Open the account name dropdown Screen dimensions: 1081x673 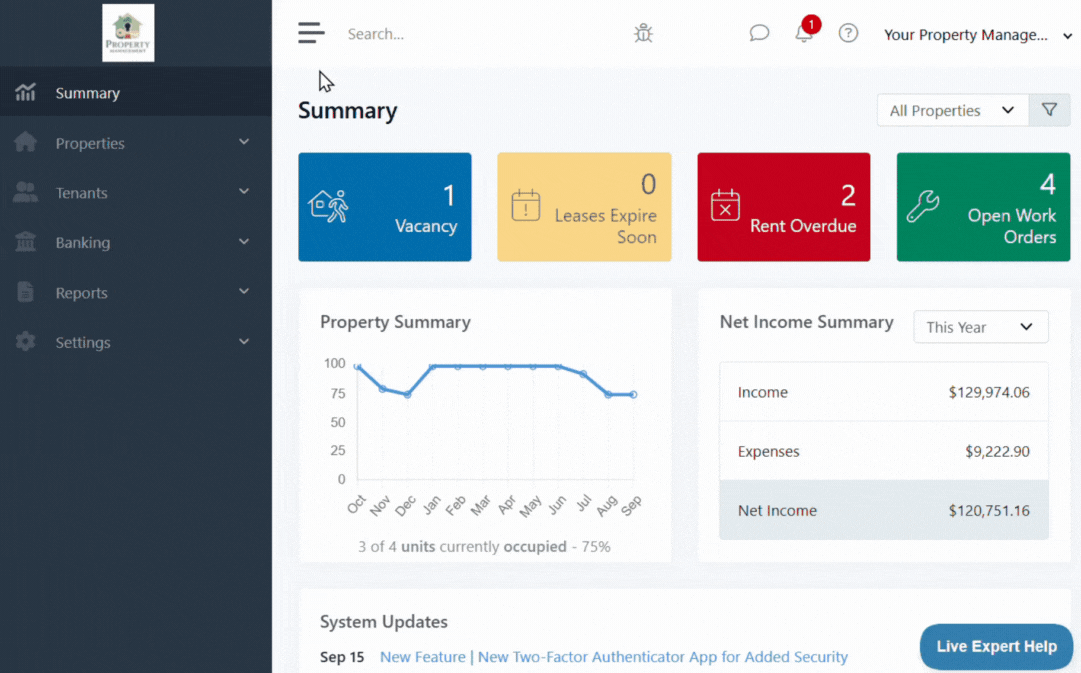click(977, 35)
